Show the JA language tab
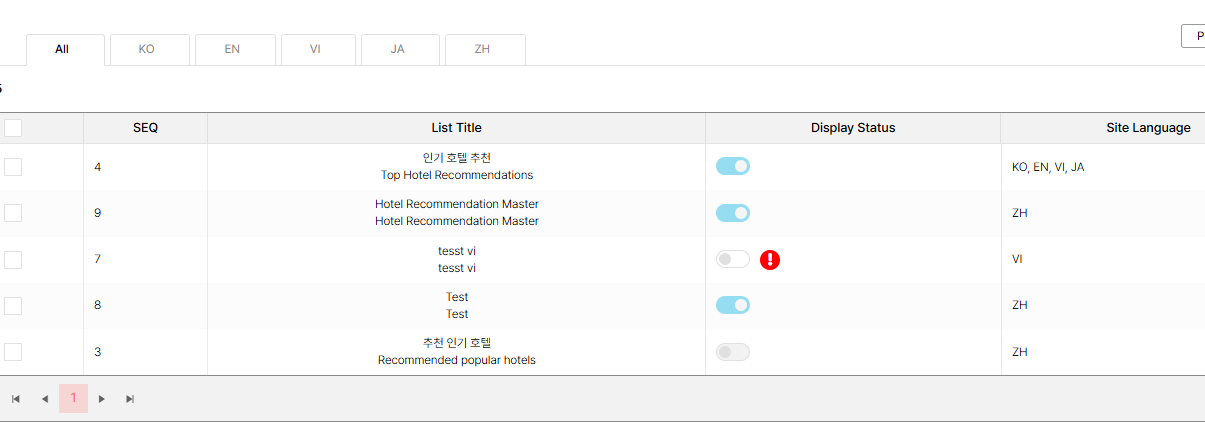This screenshot has width=1205, height=422. [398, 49]
